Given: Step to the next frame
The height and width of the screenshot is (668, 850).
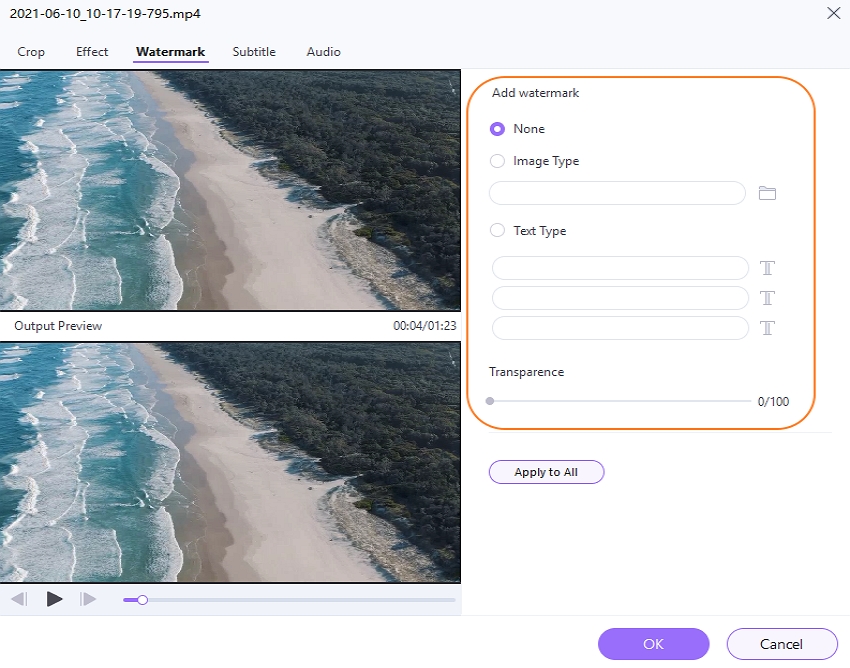Looking at the screenshot, I should [x=88, y=599].
